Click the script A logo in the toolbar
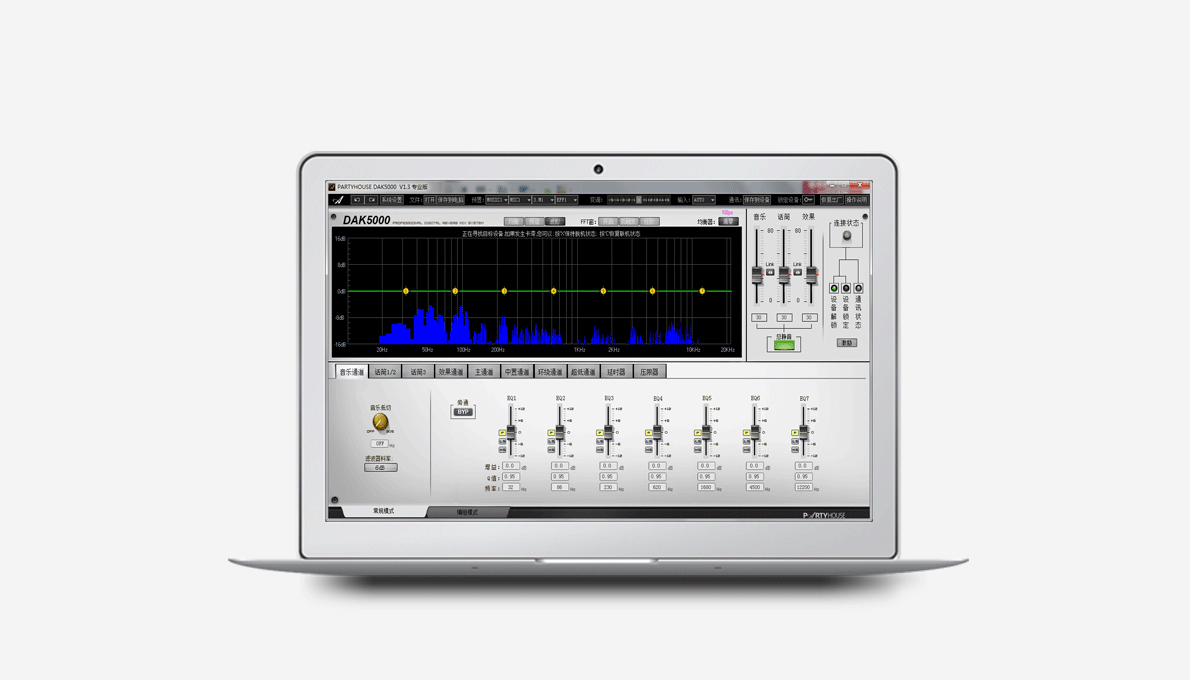This screenshot has width=1190, height=680. pos(338,200)
